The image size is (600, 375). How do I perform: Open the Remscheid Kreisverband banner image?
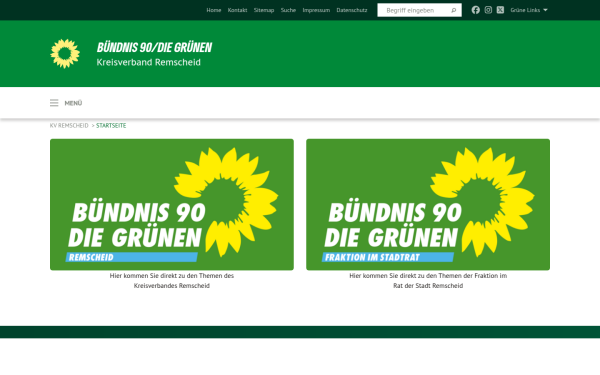pyautogui.click(x=172, y=204)
